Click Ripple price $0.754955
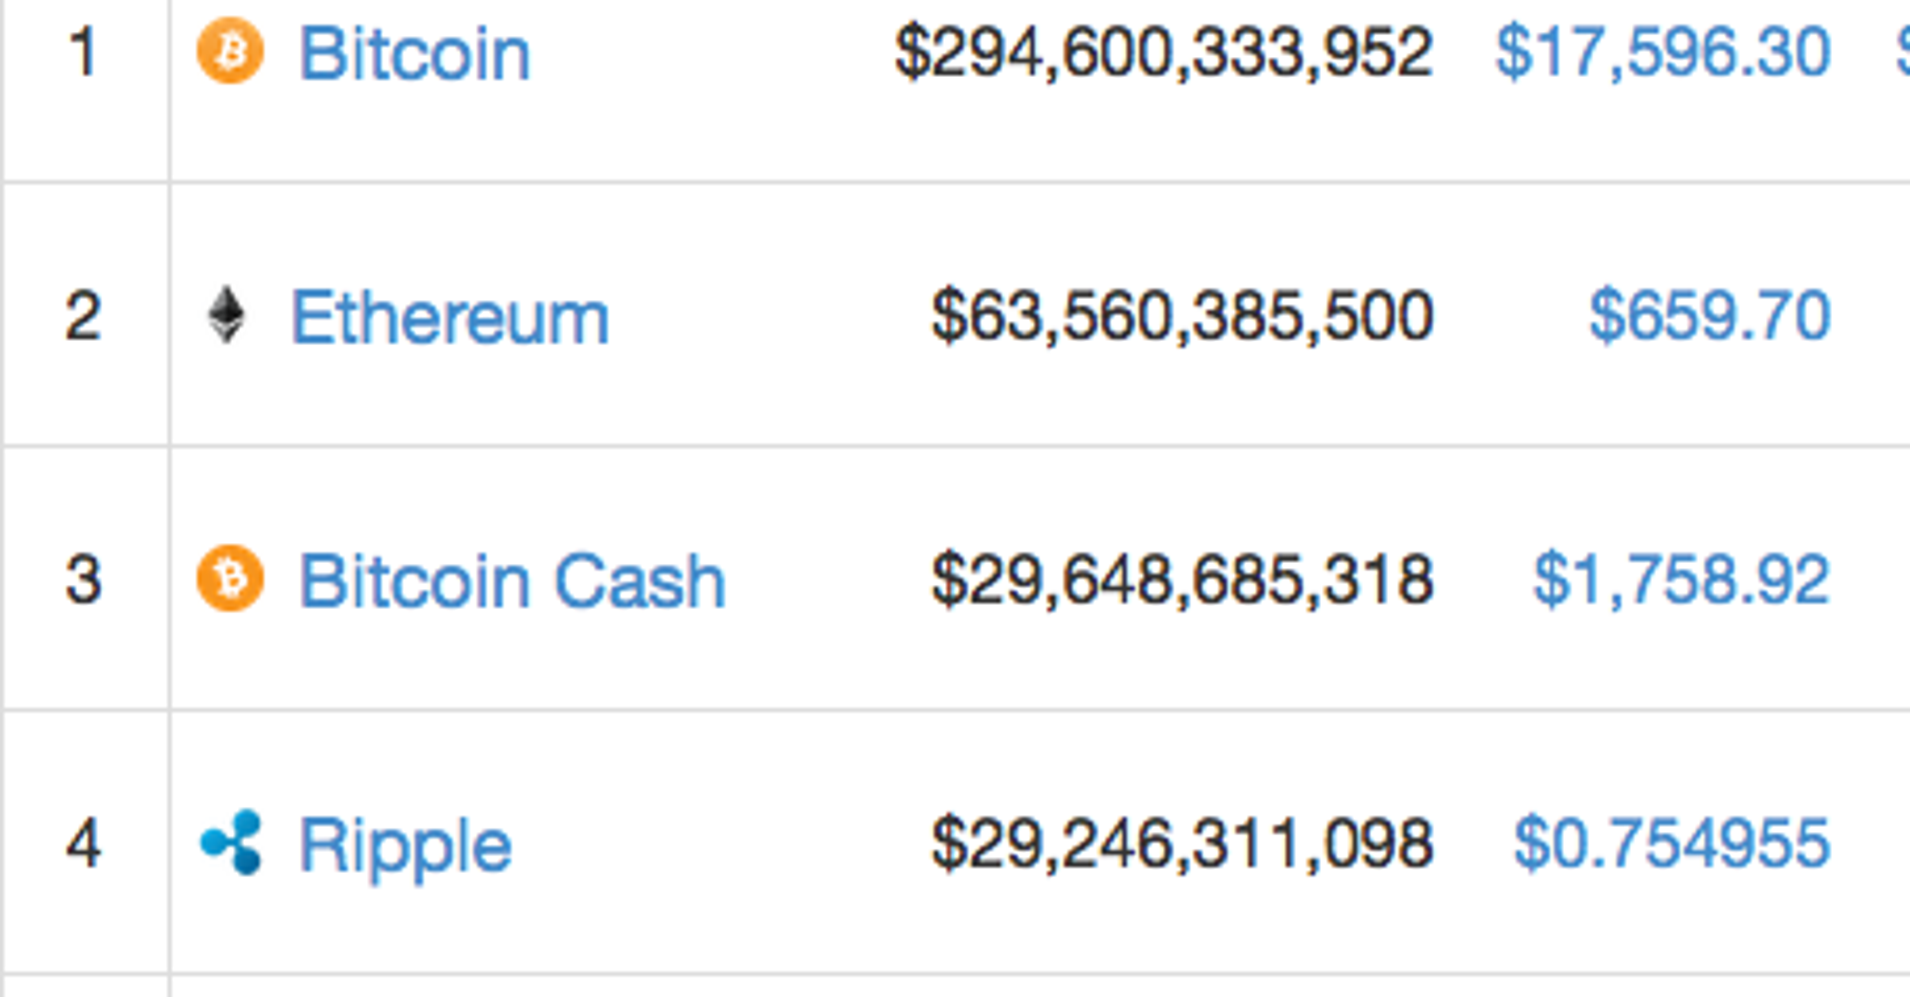Viewport: 1910px width, 997px height. pos(1671,843)
